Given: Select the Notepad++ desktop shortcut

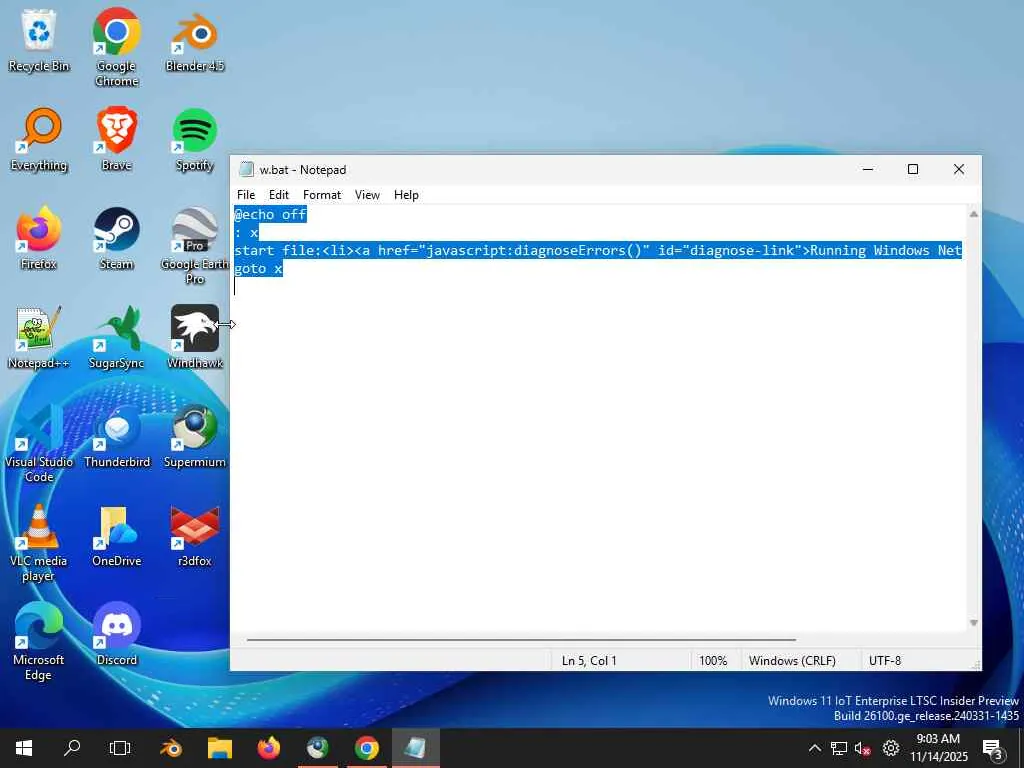Looking at the screenshot, I should tap(39, 338).
